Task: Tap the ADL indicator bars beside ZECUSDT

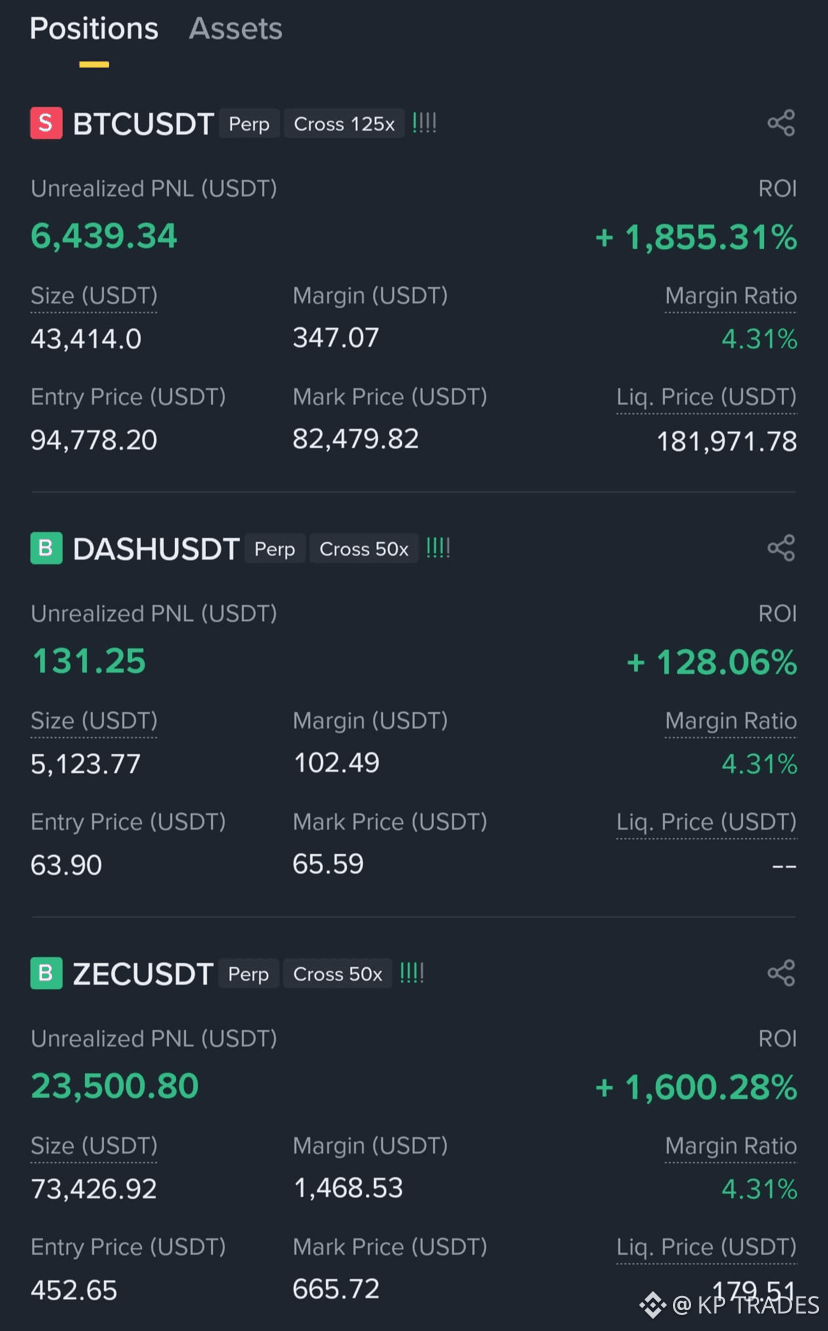Action: tap(412, 973)
